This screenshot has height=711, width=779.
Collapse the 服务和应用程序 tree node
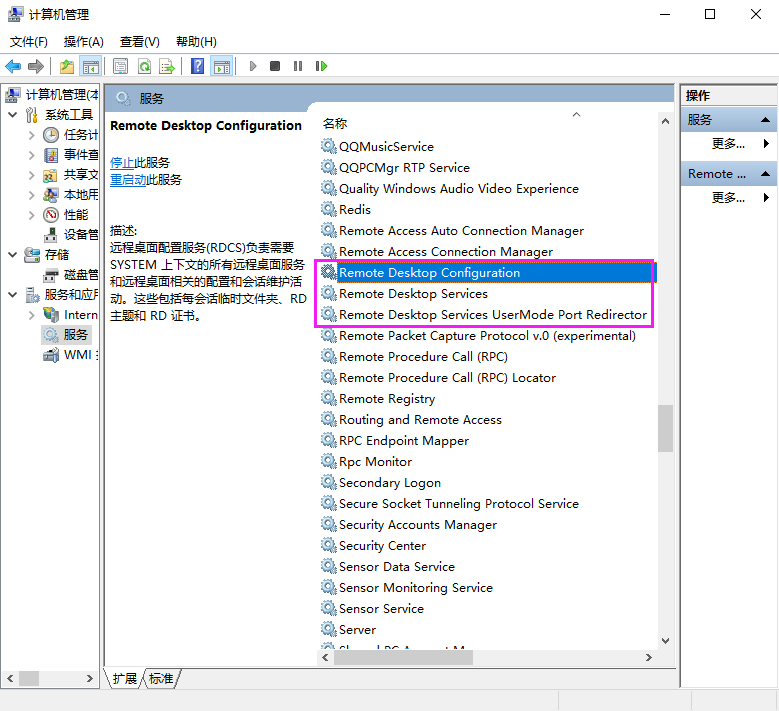pos(13,295)
